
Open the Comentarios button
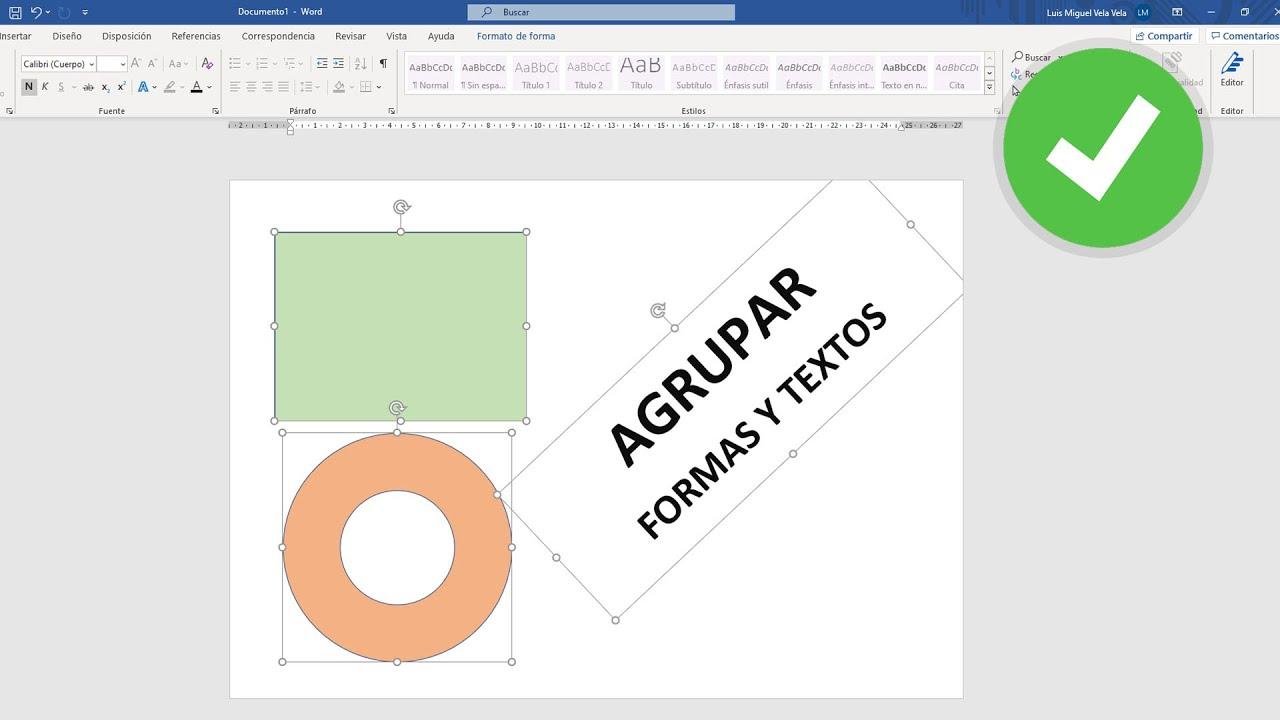[1243, 36]
